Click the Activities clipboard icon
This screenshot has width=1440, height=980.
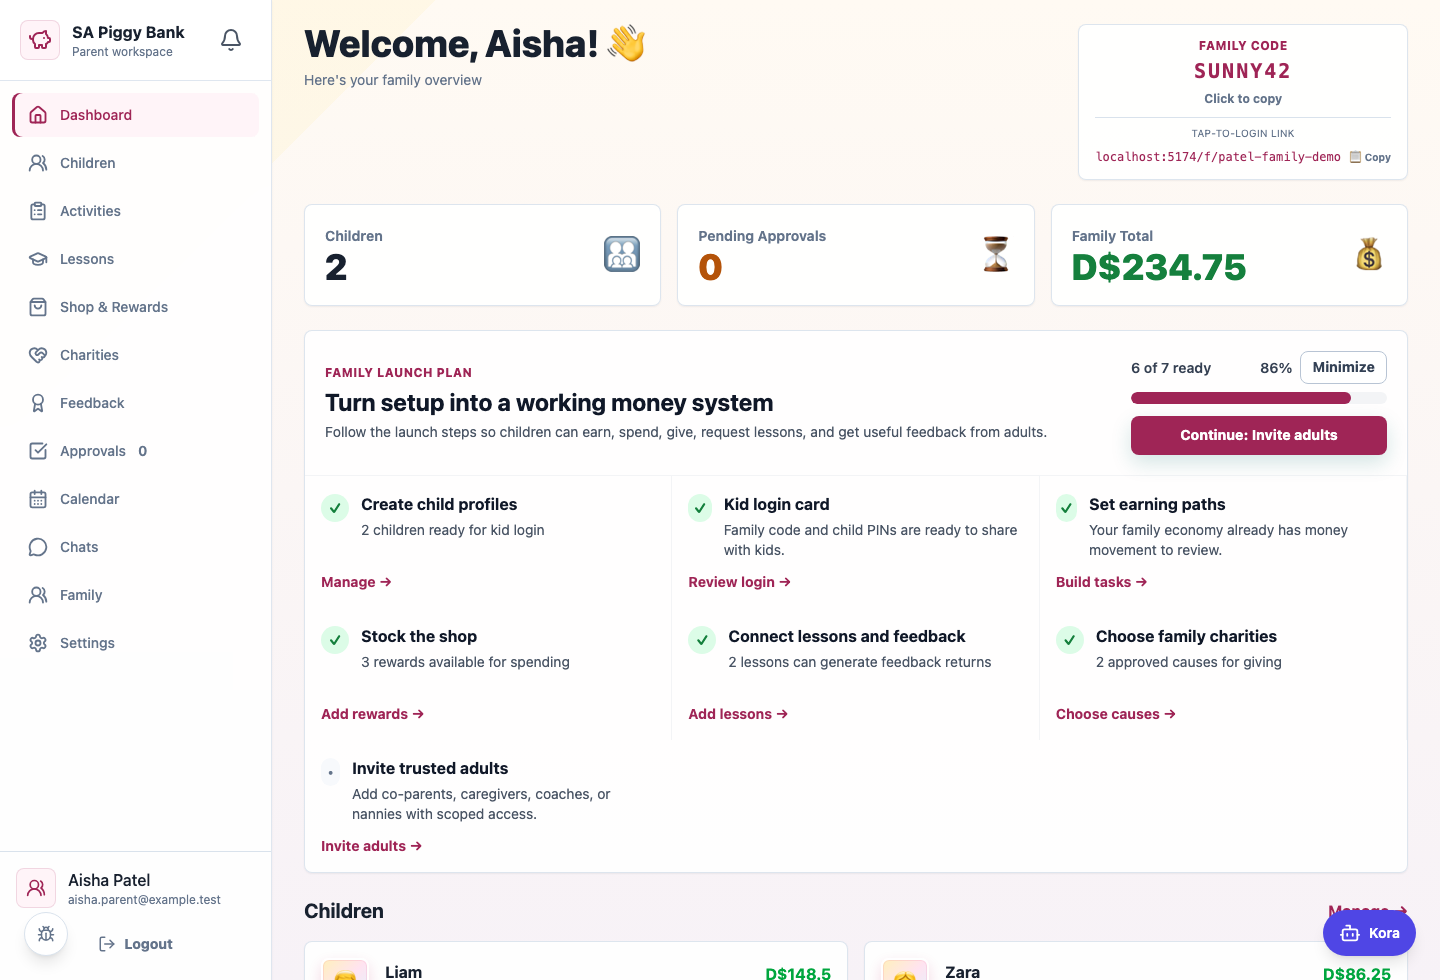coord(38,211)
